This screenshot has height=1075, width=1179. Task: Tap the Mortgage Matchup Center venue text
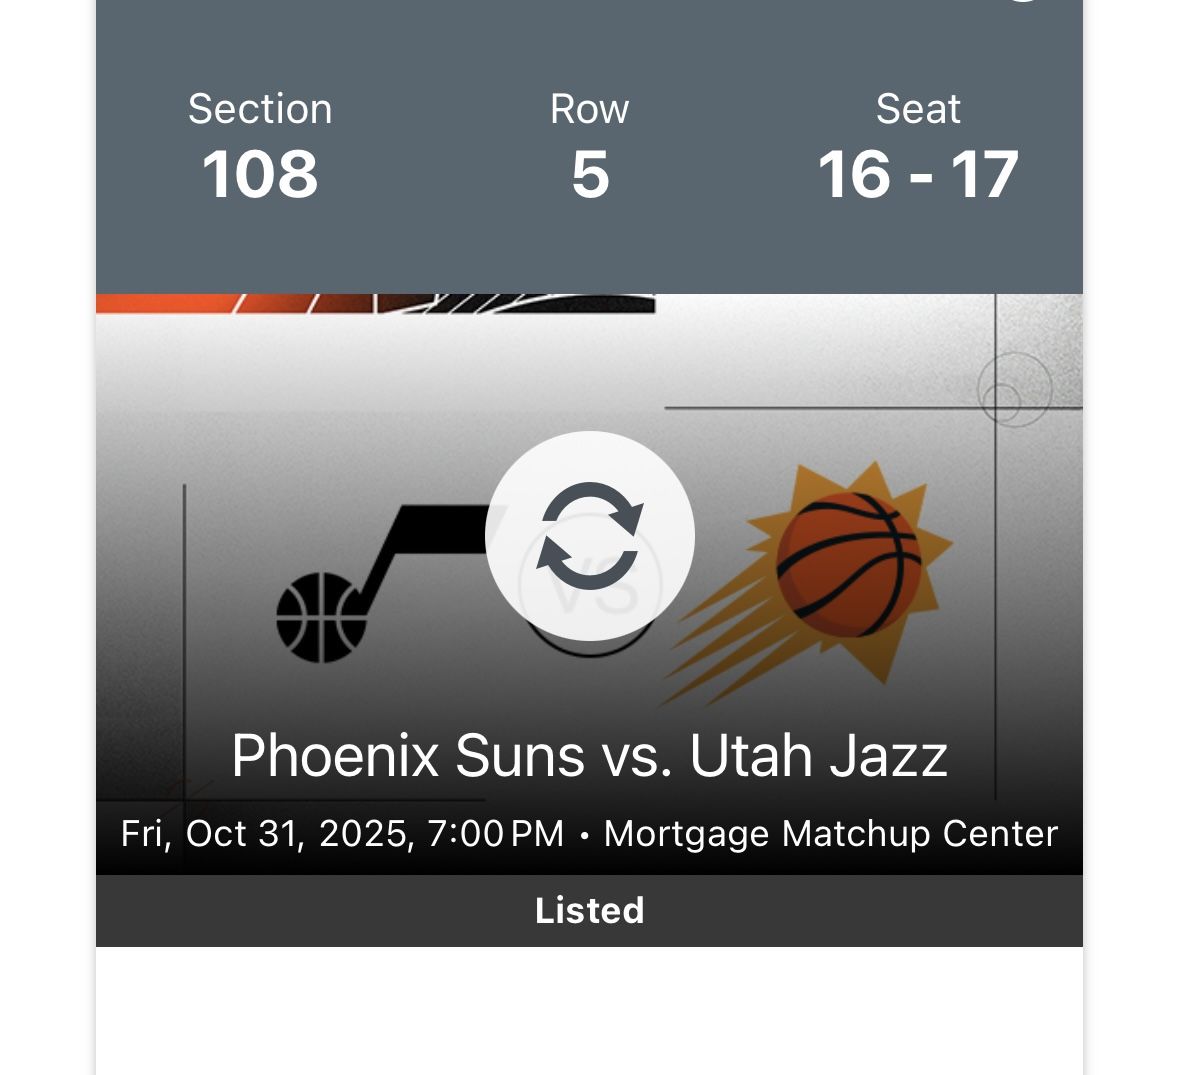point(832,832)
